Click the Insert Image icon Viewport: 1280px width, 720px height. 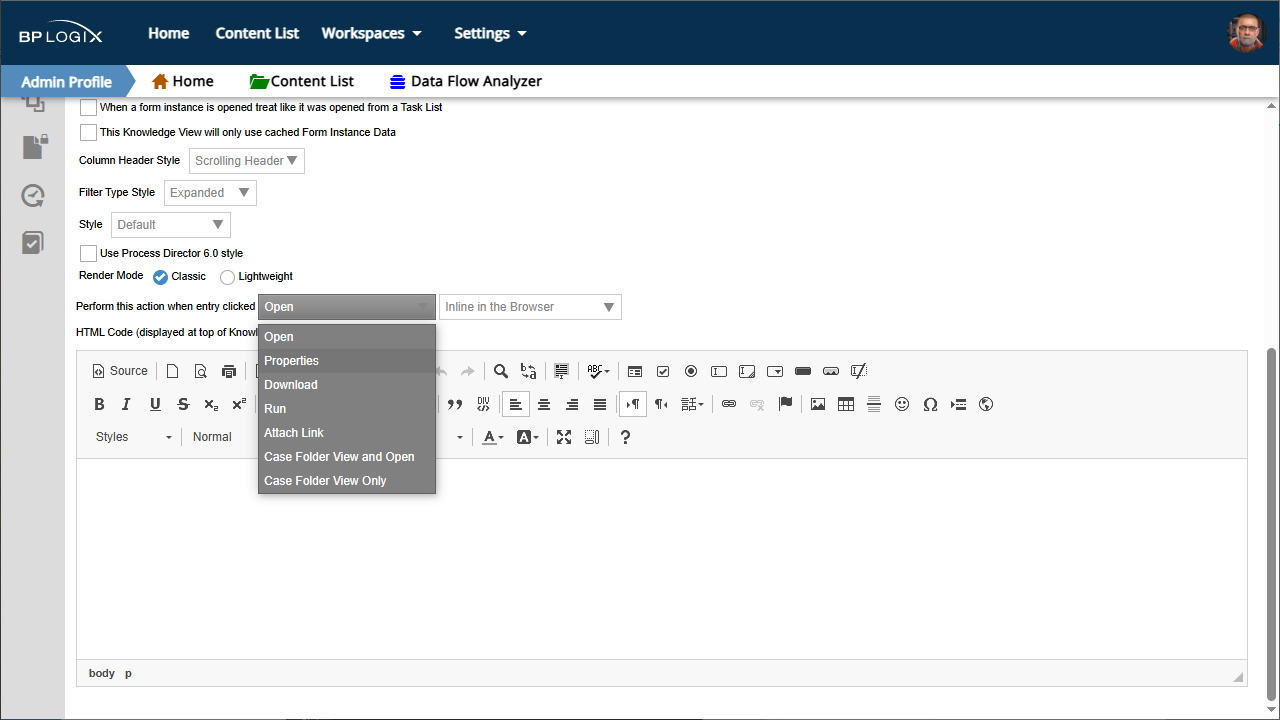[818, 405]
